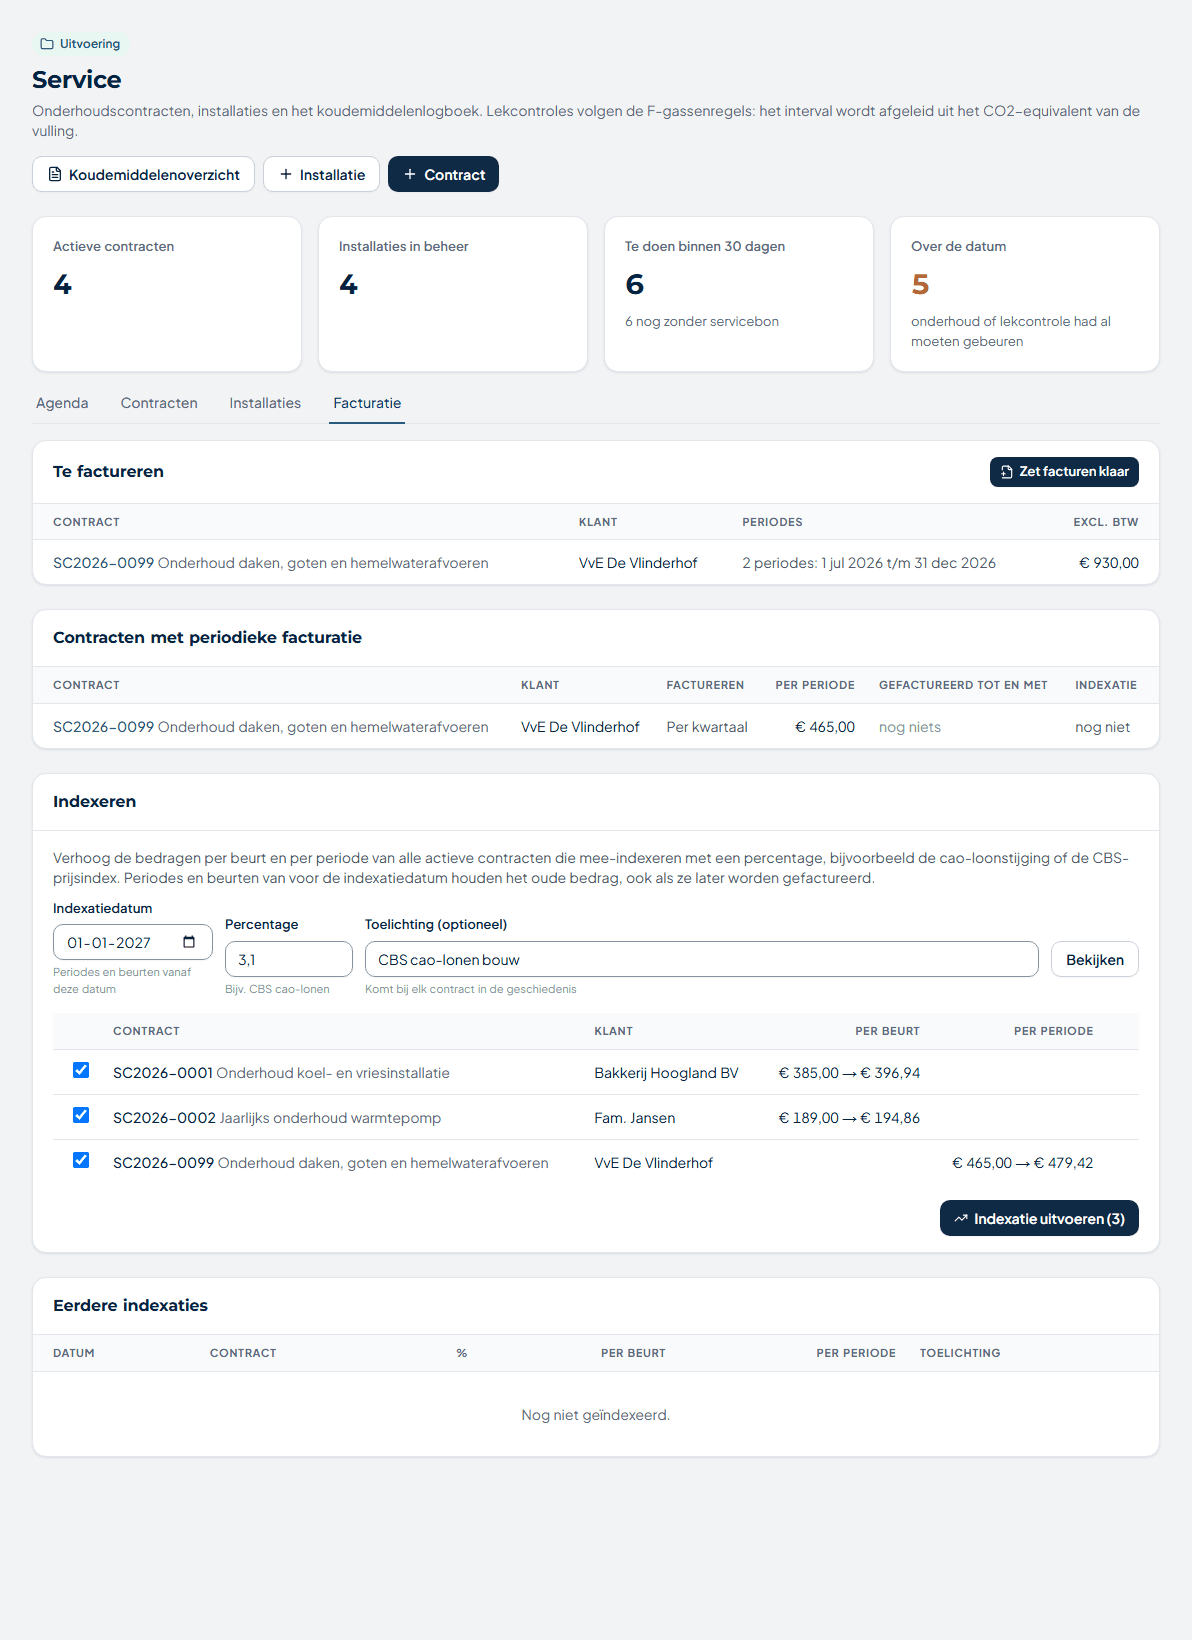This screenshot has height=1640, width=1192.
Task: Click the € 465,00 per periode amount
Action: [x=825, y=727]
